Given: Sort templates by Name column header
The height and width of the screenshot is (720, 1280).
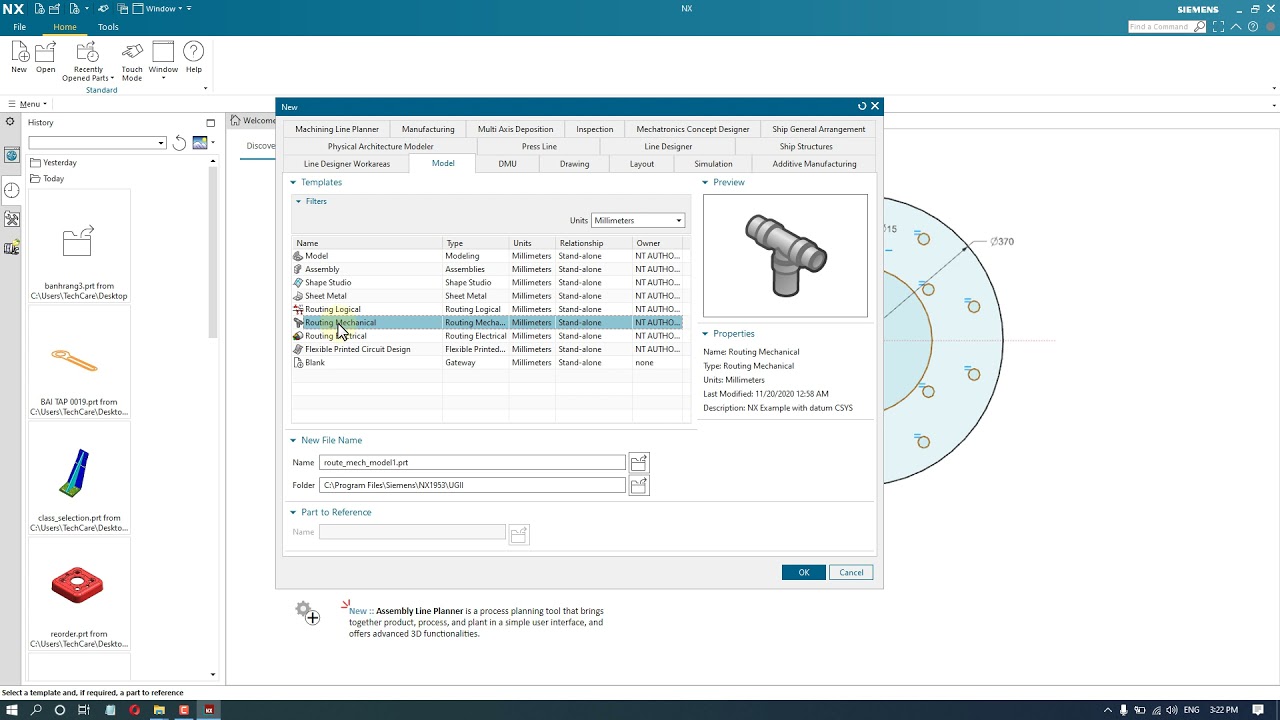Looking at the screenshot, I should click(368, 243).
